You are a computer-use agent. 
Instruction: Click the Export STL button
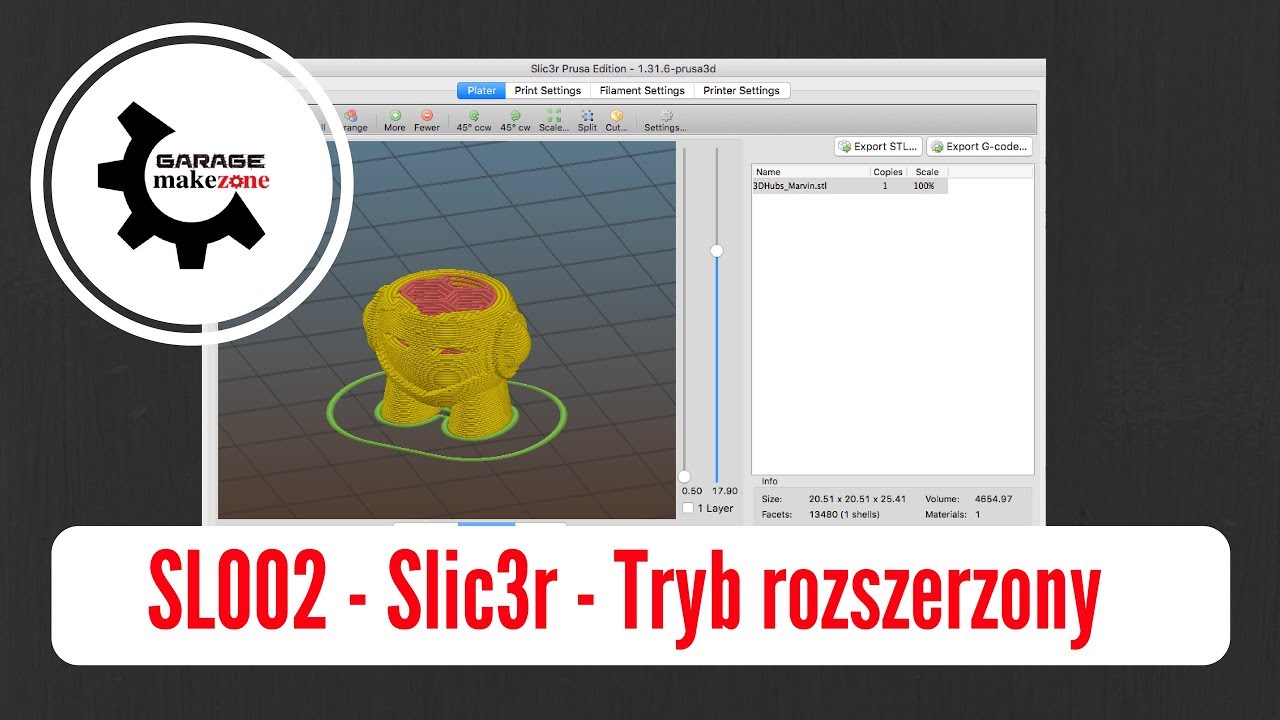point(878,146)
